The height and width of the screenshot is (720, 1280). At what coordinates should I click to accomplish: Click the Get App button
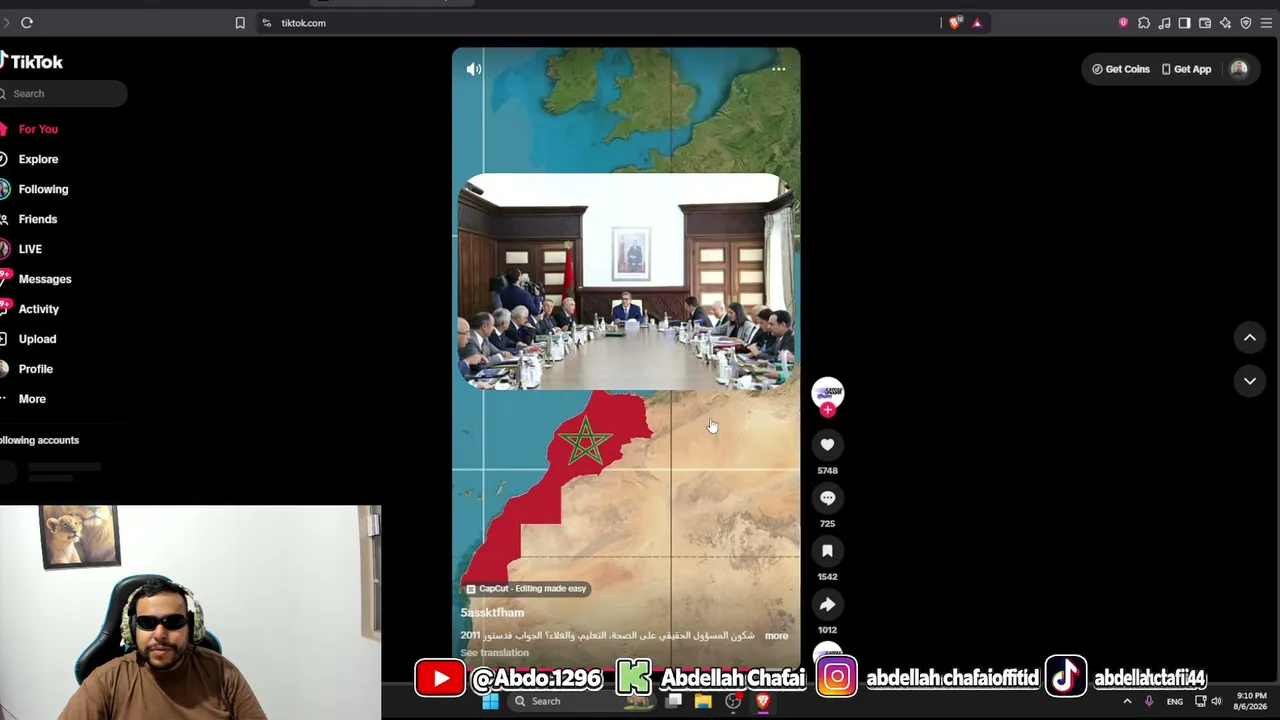pos(1187,69)
